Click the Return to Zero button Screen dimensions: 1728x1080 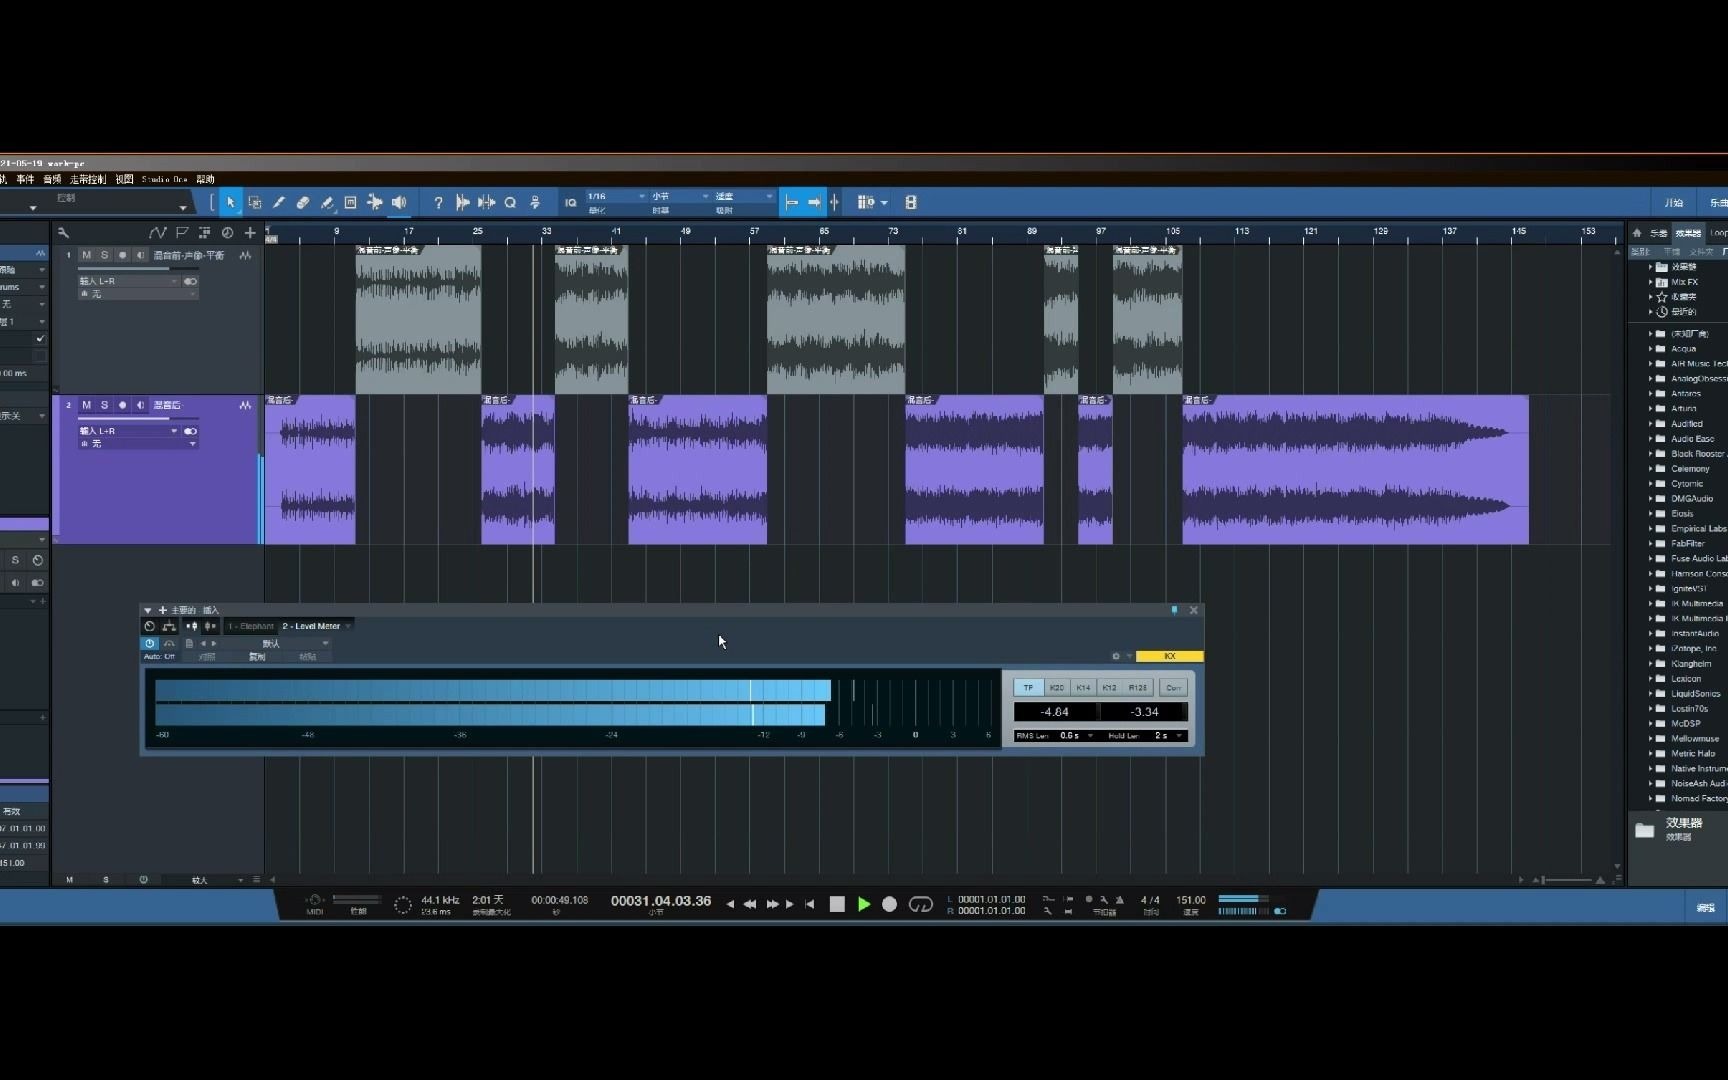click(x=810, y=904)
